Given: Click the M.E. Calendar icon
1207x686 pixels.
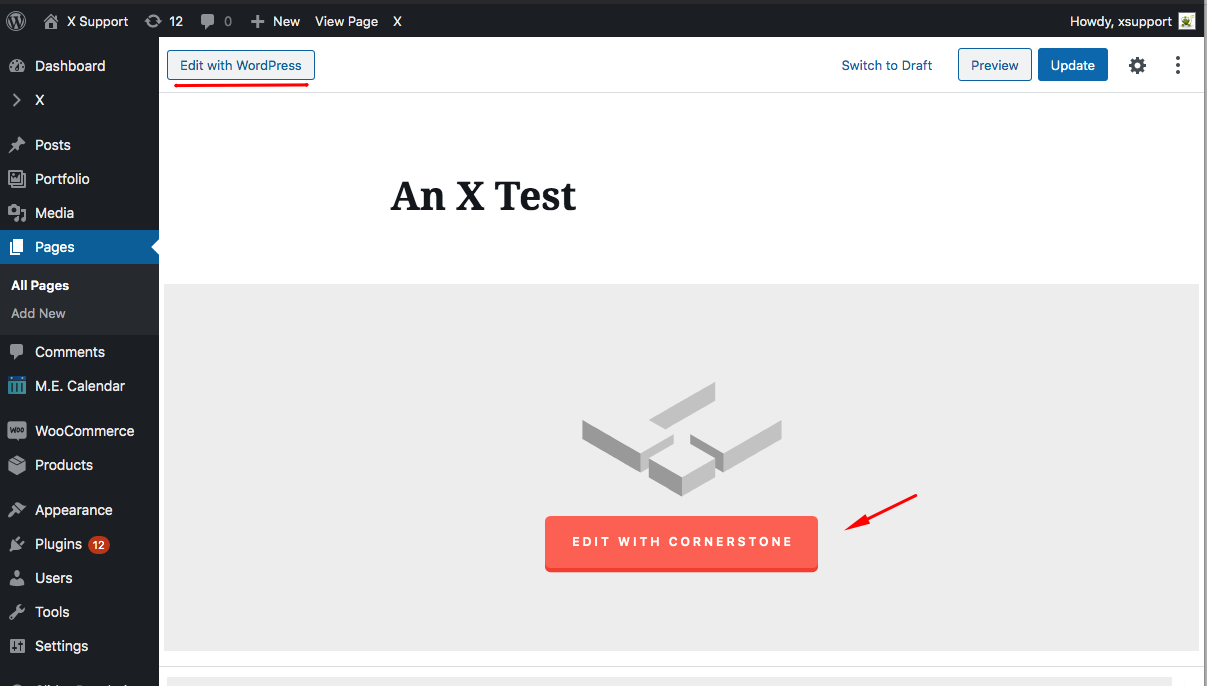Looking at the screenshot, I should pyautogui.click(x=17, y=386).
